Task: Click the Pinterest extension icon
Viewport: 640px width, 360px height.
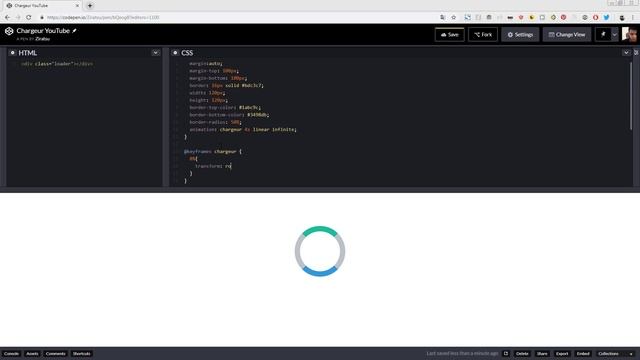Action: 563,18
